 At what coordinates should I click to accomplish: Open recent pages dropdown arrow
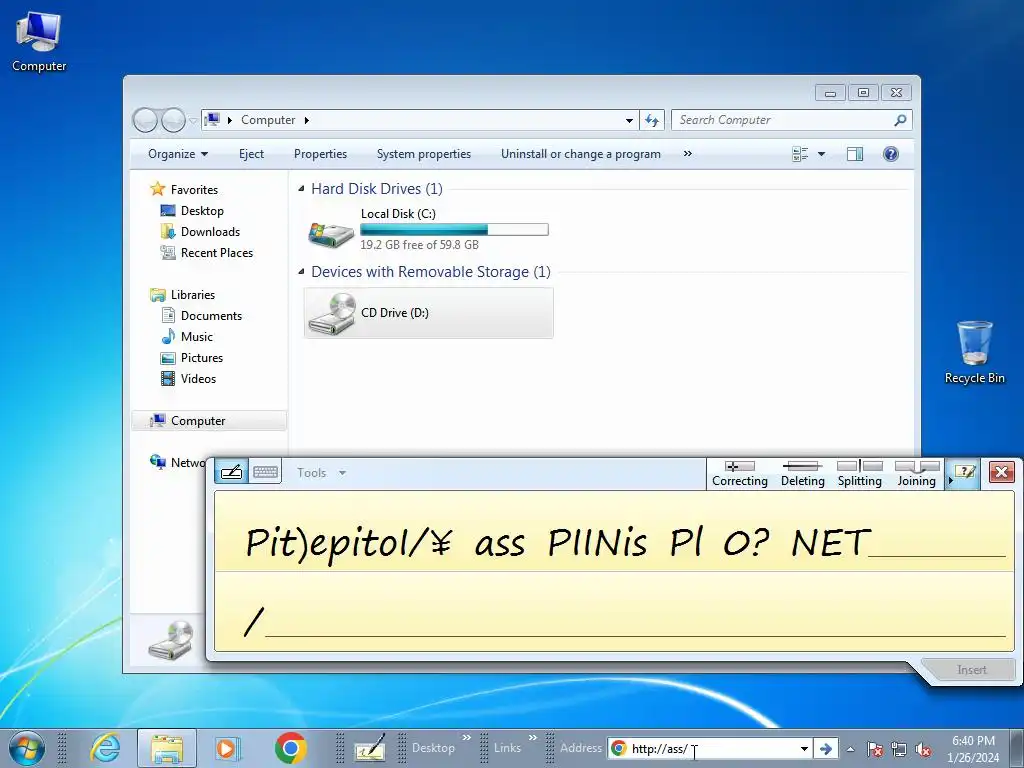coord(193,121)
